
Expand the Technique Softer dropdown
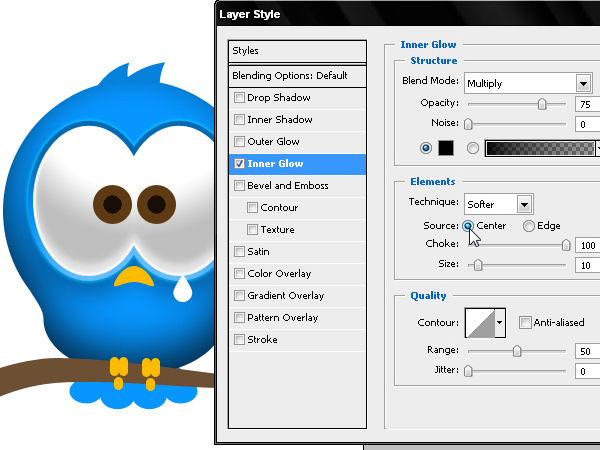pos(499,204)
